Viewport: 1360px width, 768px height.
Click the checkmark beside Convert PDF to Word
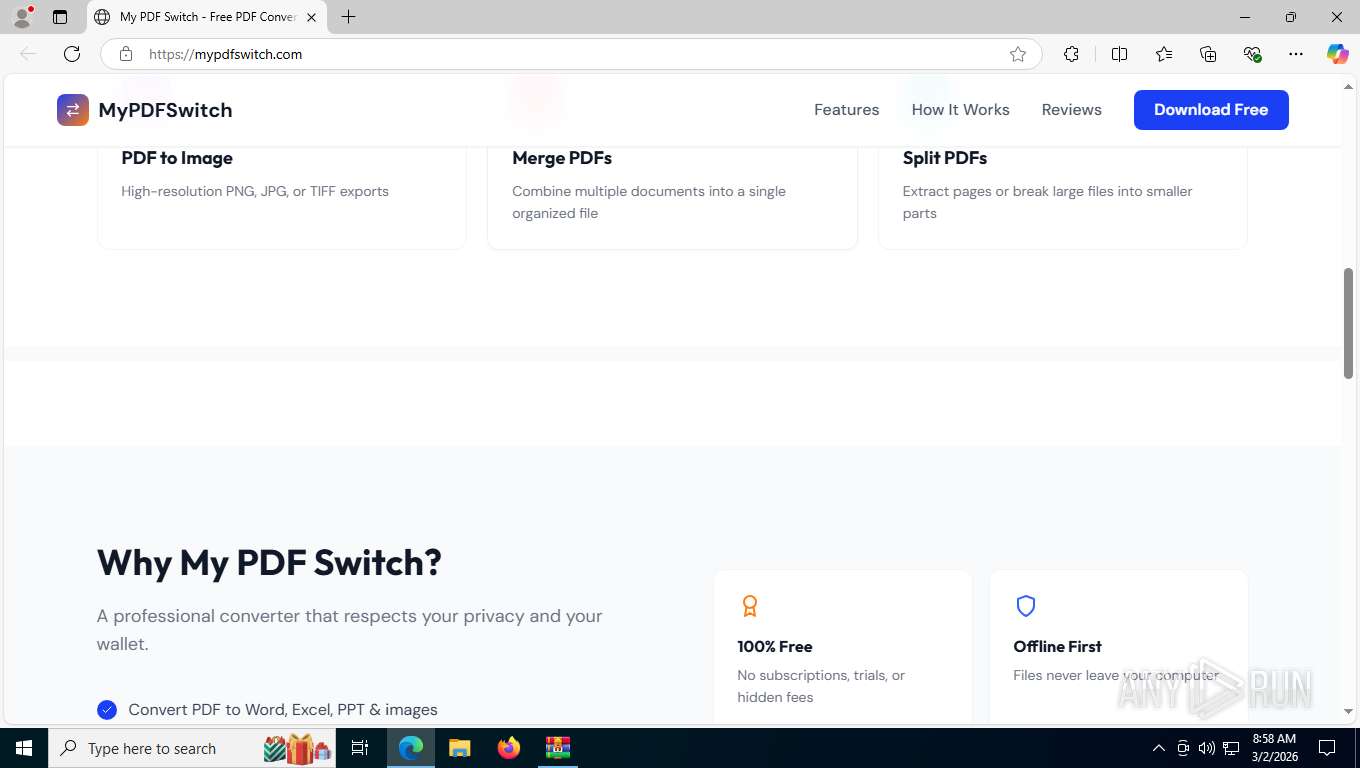pyautogui.click(x=107, y=710)
